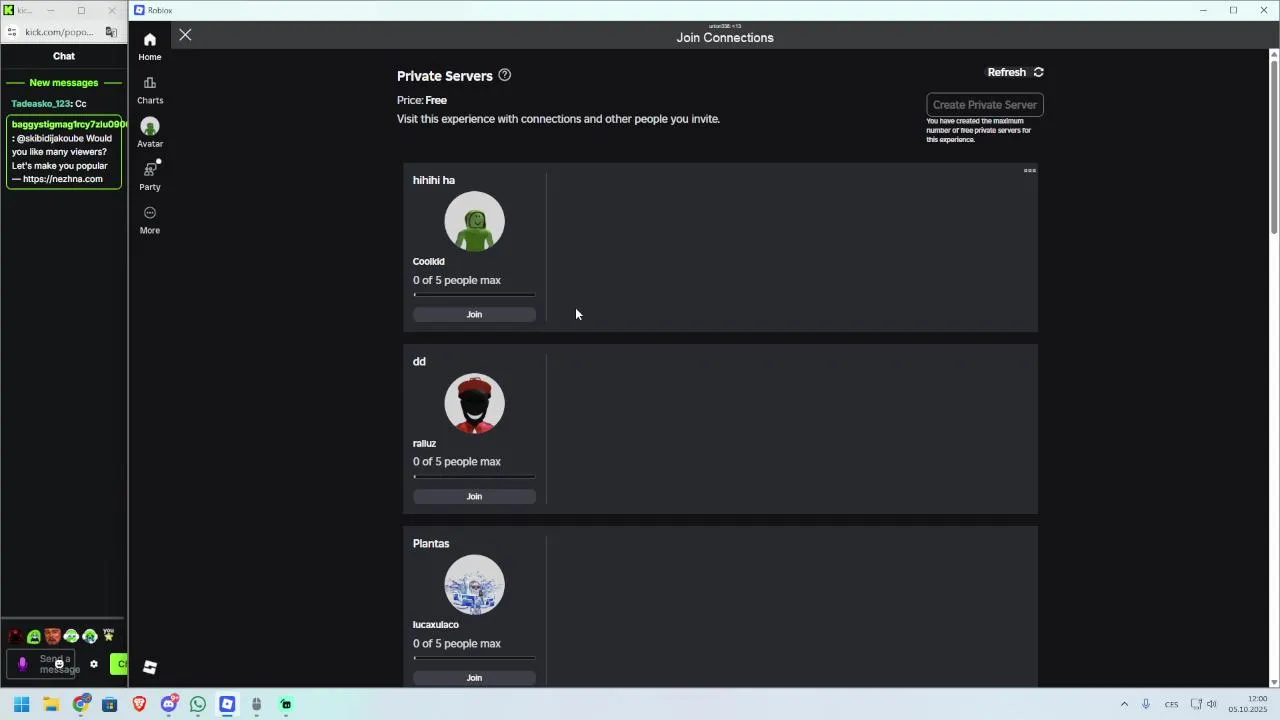The height and width of the screenshot is (720, 1280).
Task: Join the dd private server
Action: tap(474, 496)
